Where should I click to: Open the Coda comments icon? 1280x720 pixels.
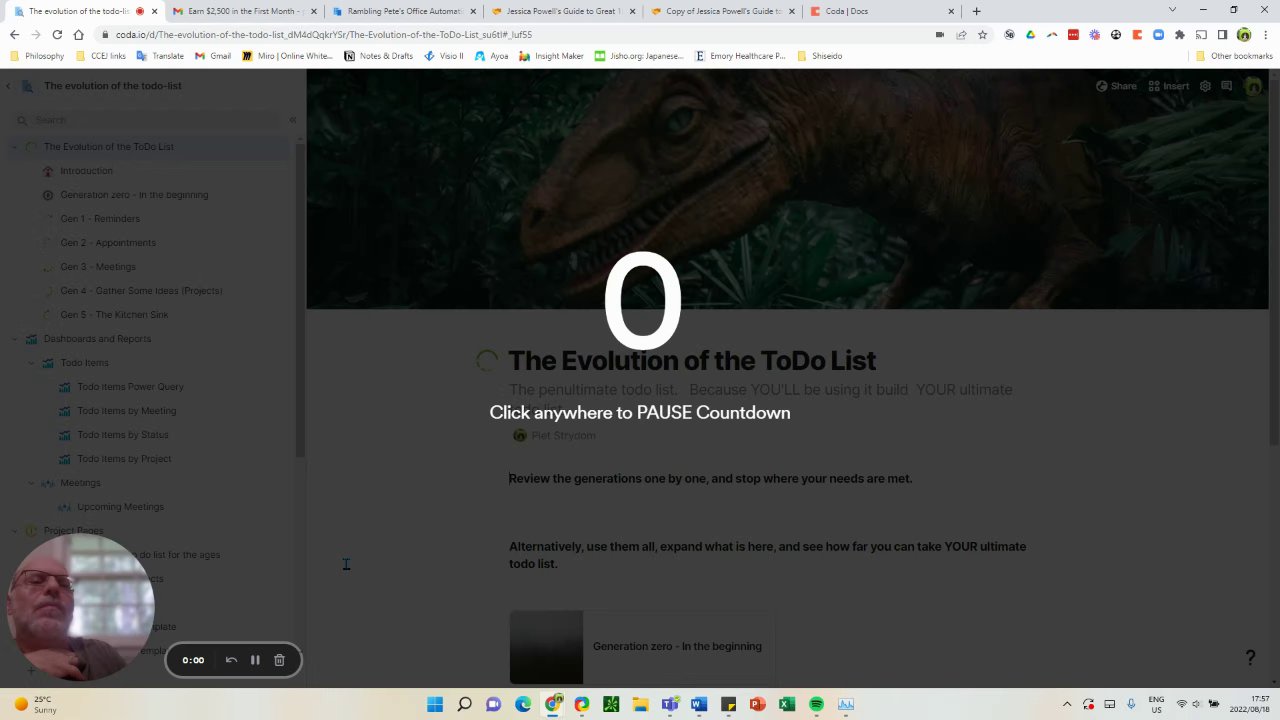tap(1227, 86)
